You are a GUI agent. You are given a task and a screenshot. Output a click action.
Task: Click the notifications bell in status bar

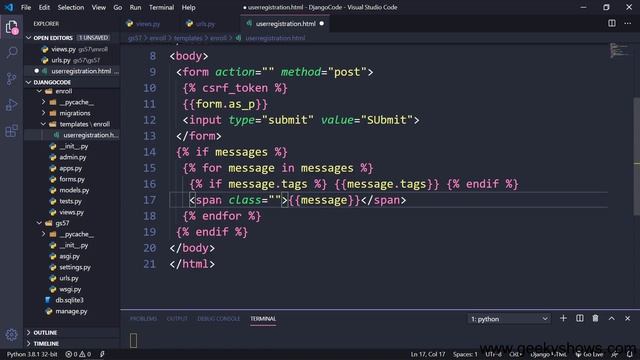629,354
